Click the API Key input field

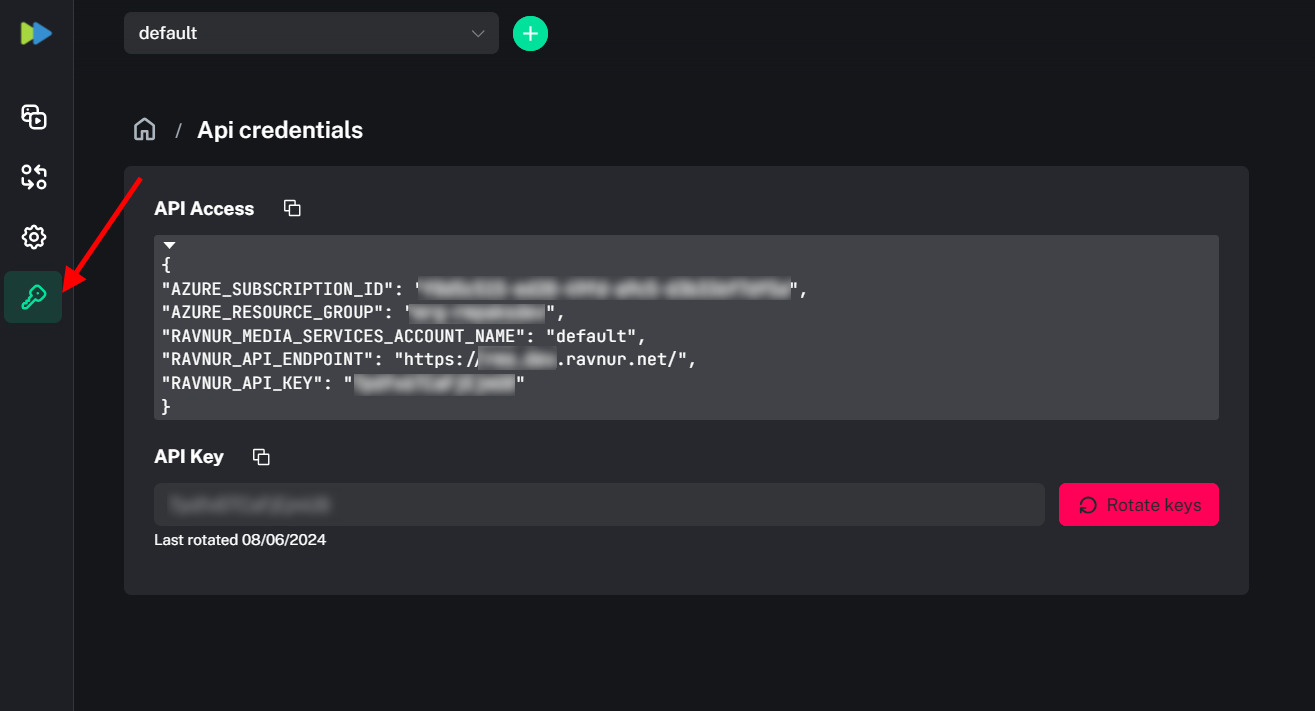[600, 504]
